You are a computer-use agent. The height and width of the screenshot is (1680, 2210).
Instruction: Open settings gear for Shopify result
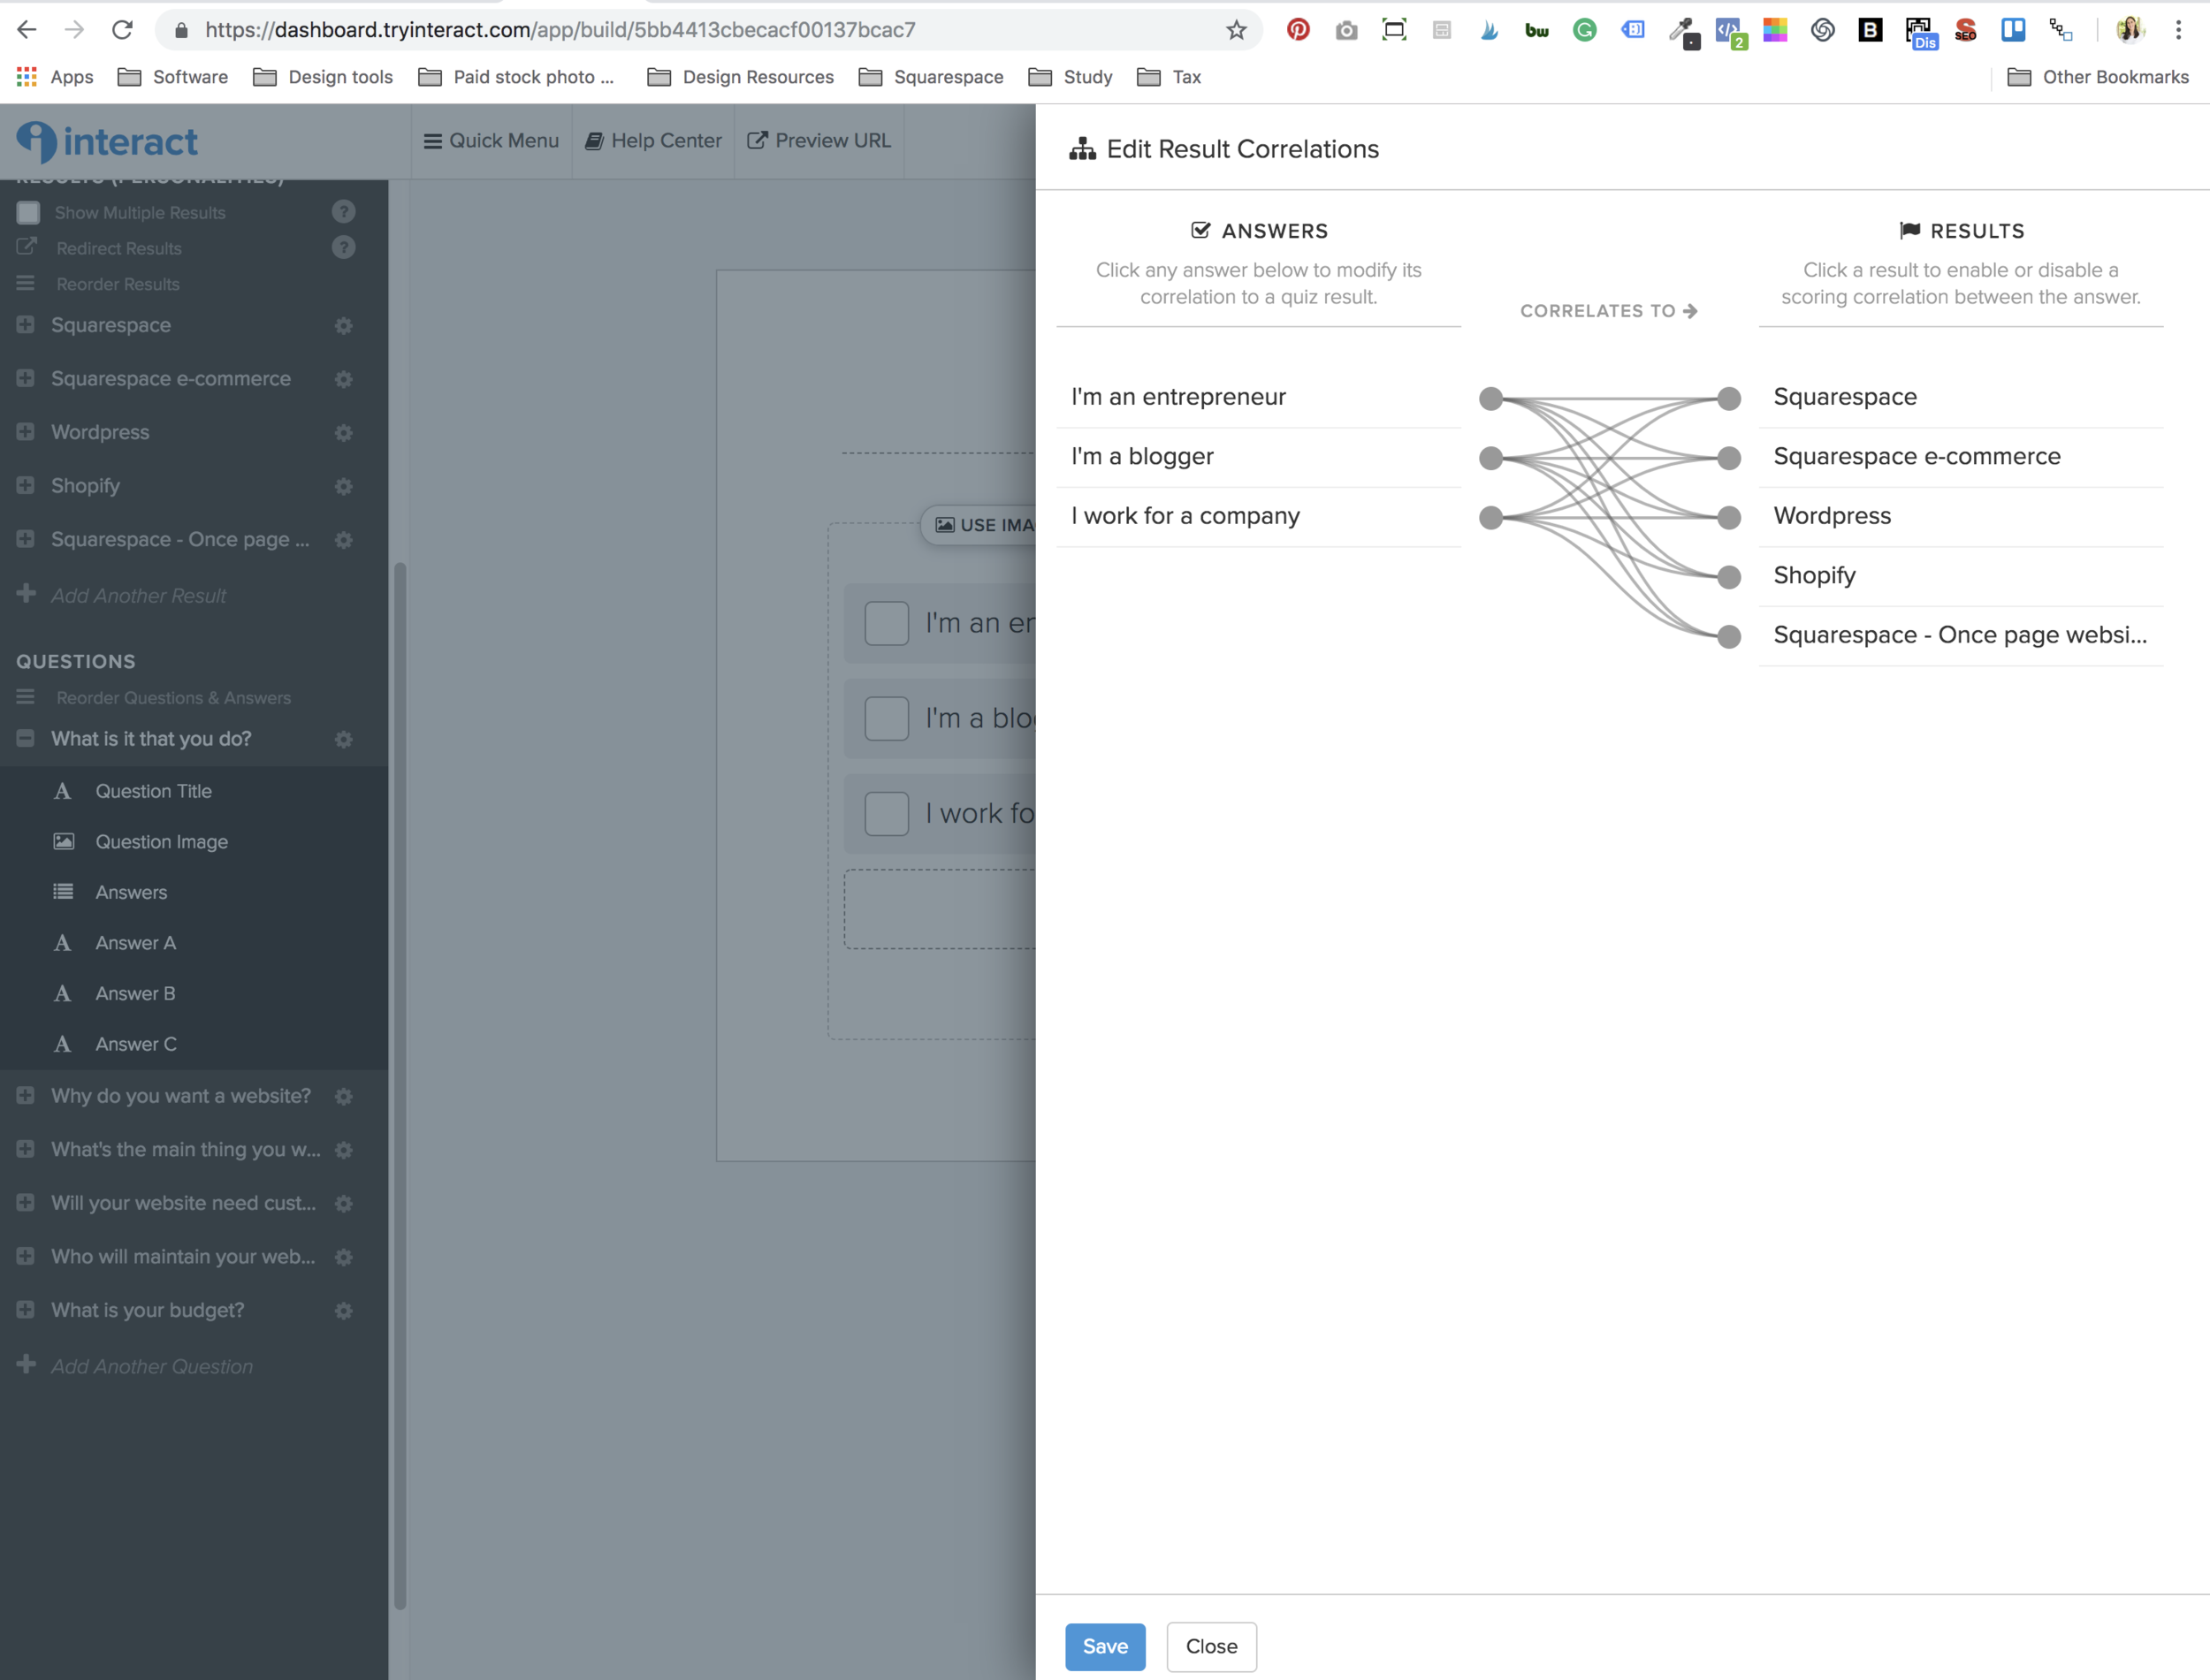[x=343, y=487]
